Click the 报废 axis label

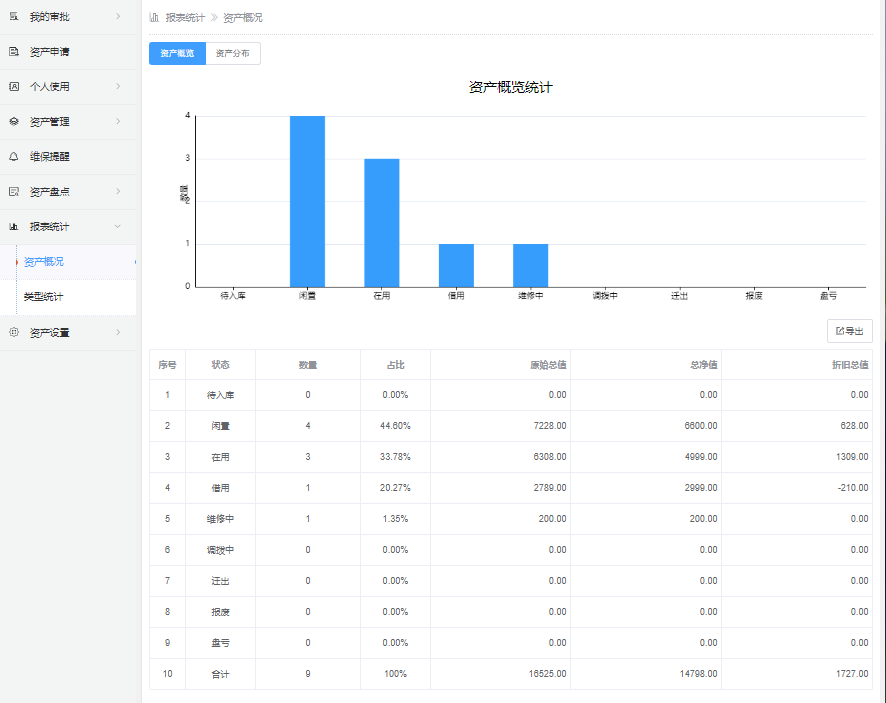754,296
